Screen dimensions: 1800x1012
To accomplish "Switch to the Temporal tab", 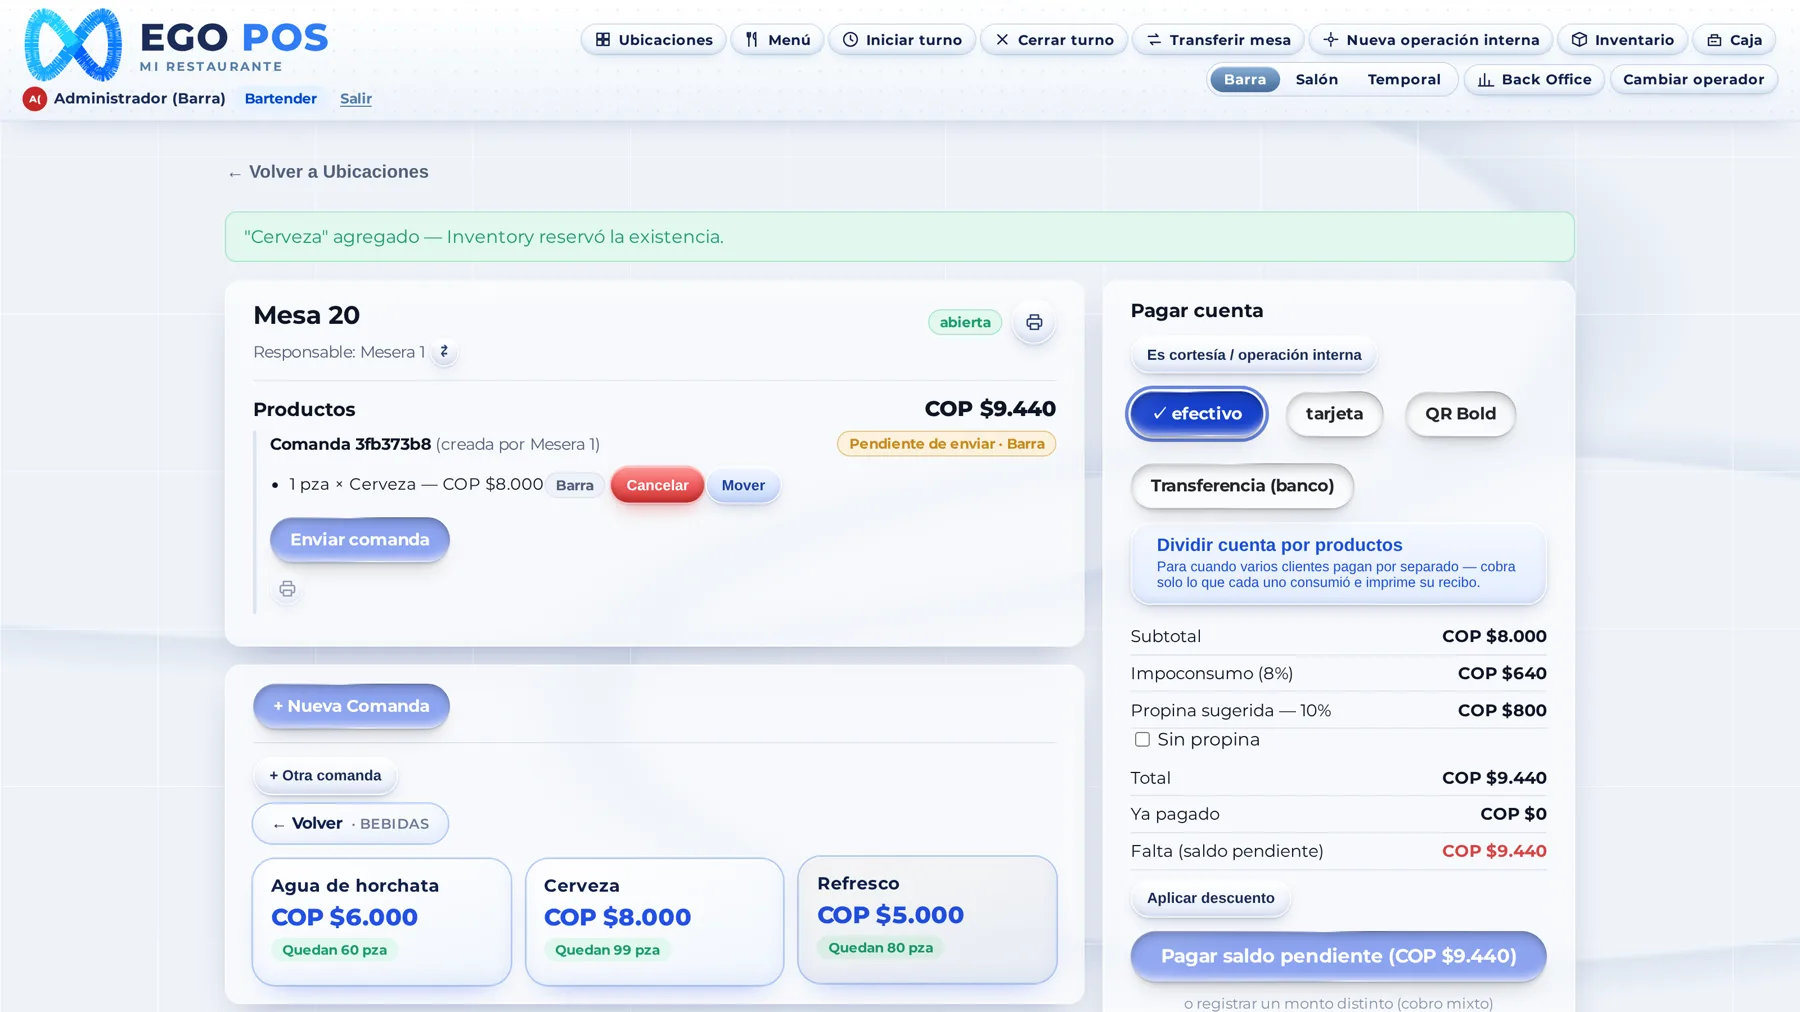I will (1404, 80).
